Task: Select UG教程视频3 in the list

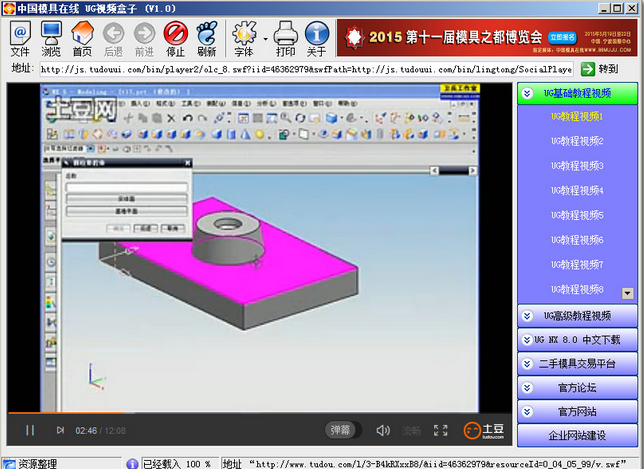Action: pos(577,166)
